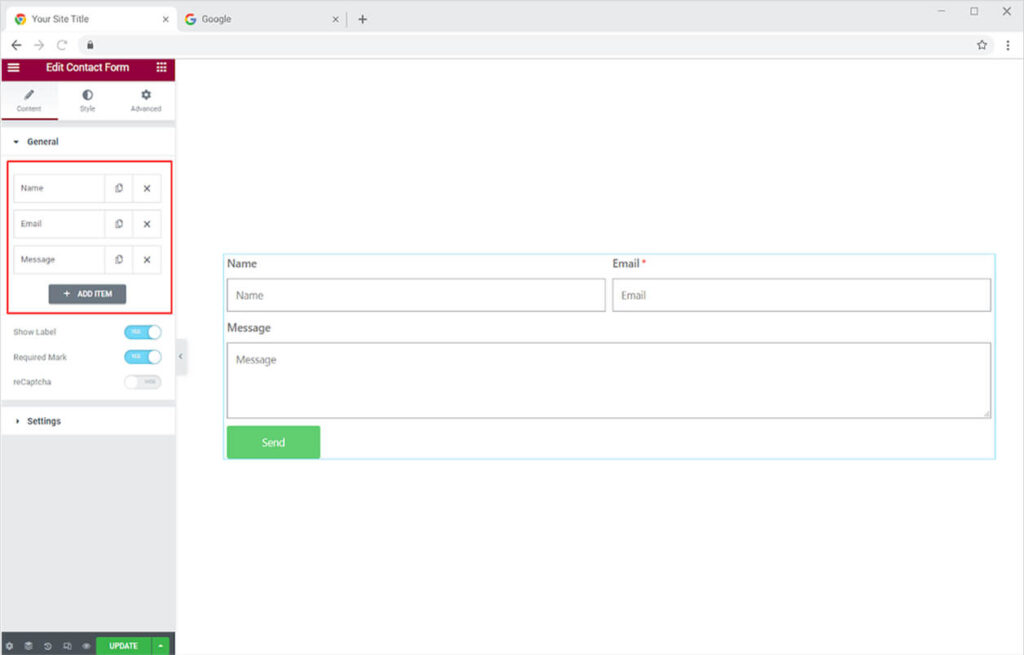
Task: Click the Responsive Mode icon in footer
Action: tap(66, 646)
